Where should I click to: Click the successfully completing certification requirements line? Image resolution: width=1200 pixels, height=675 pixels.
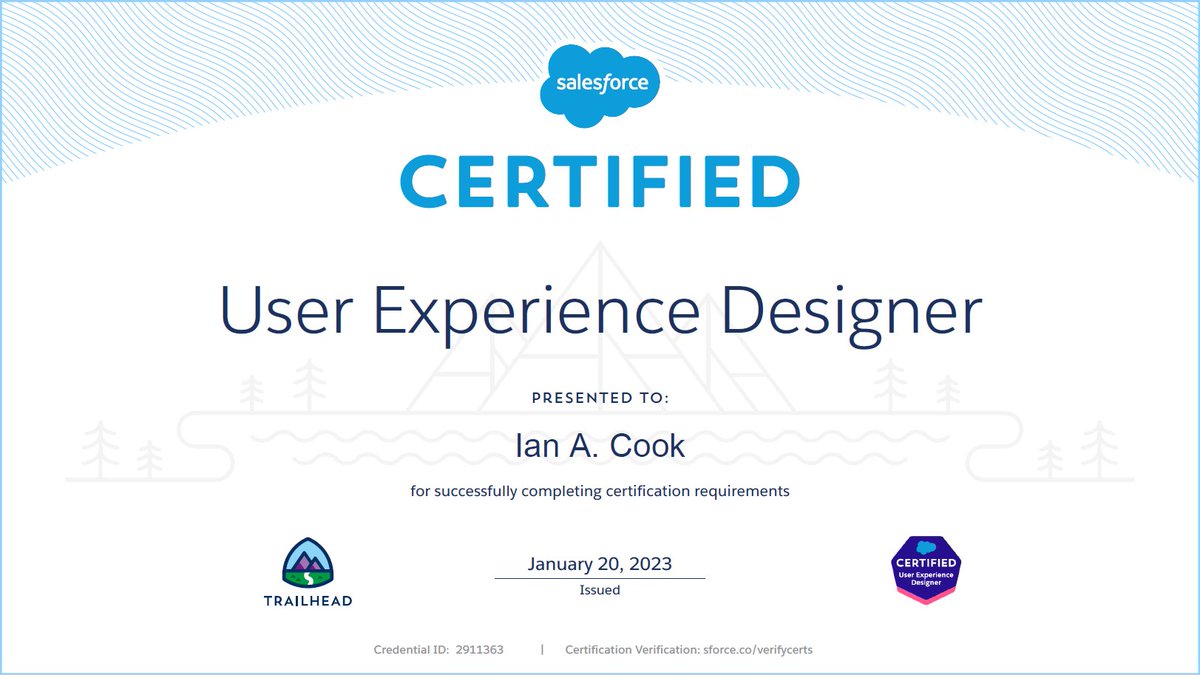pos(600,491)
